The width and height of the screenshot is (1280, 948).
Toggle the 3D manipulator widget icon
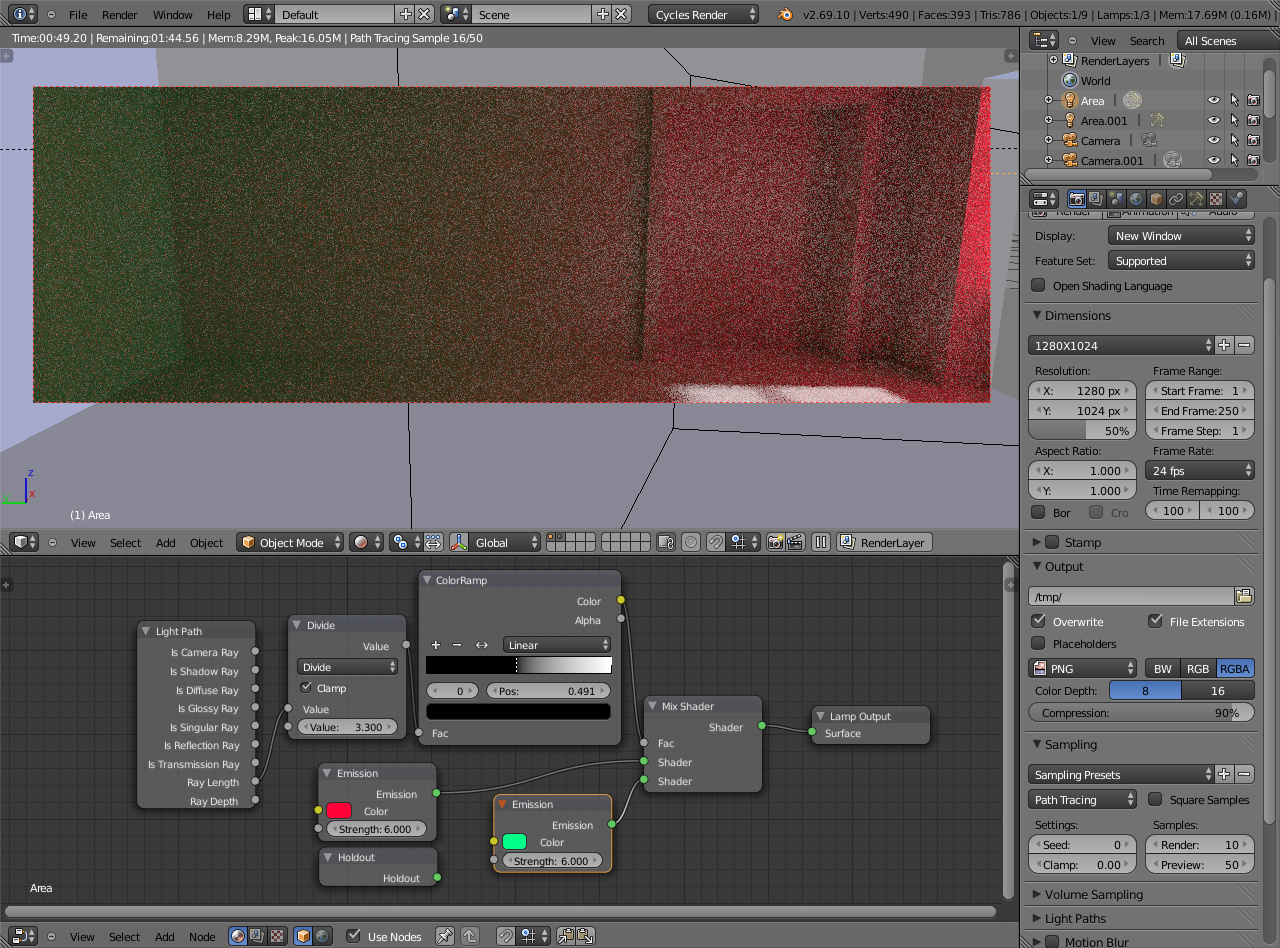click(x=458, y=542)
